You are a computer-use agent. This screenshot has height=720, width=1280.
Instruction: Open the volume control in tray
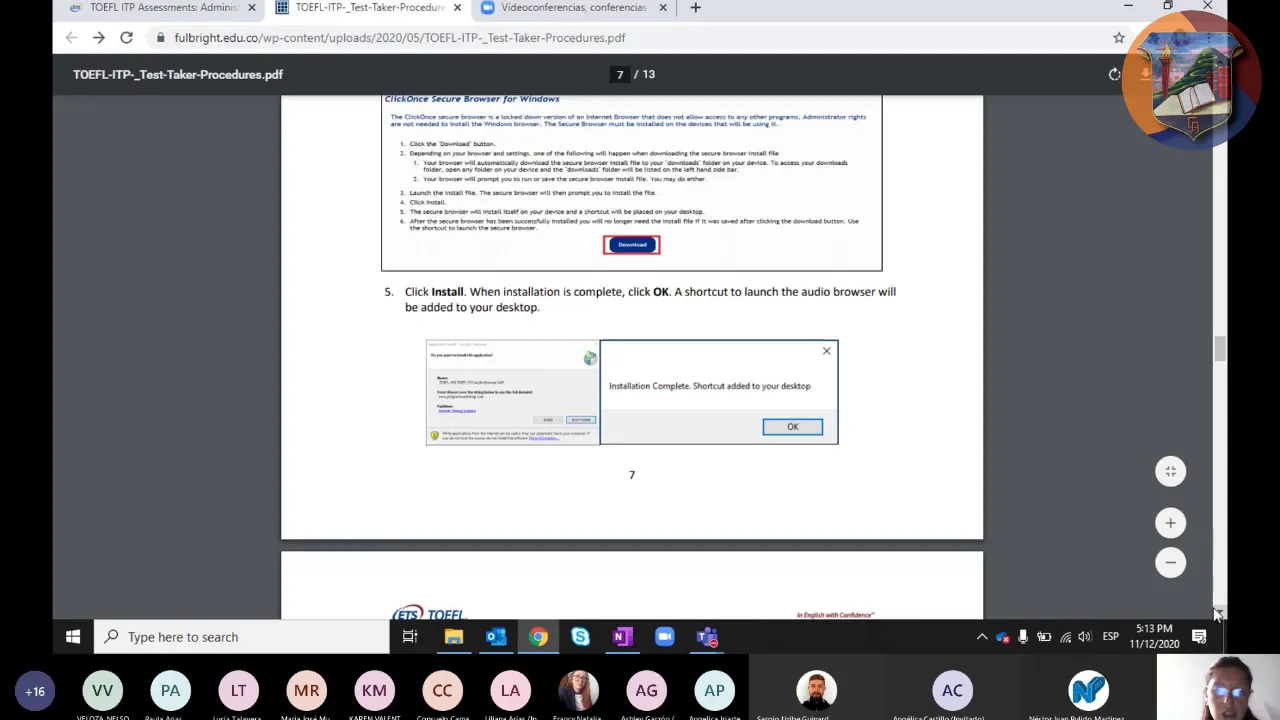(x=1084, y=637)
